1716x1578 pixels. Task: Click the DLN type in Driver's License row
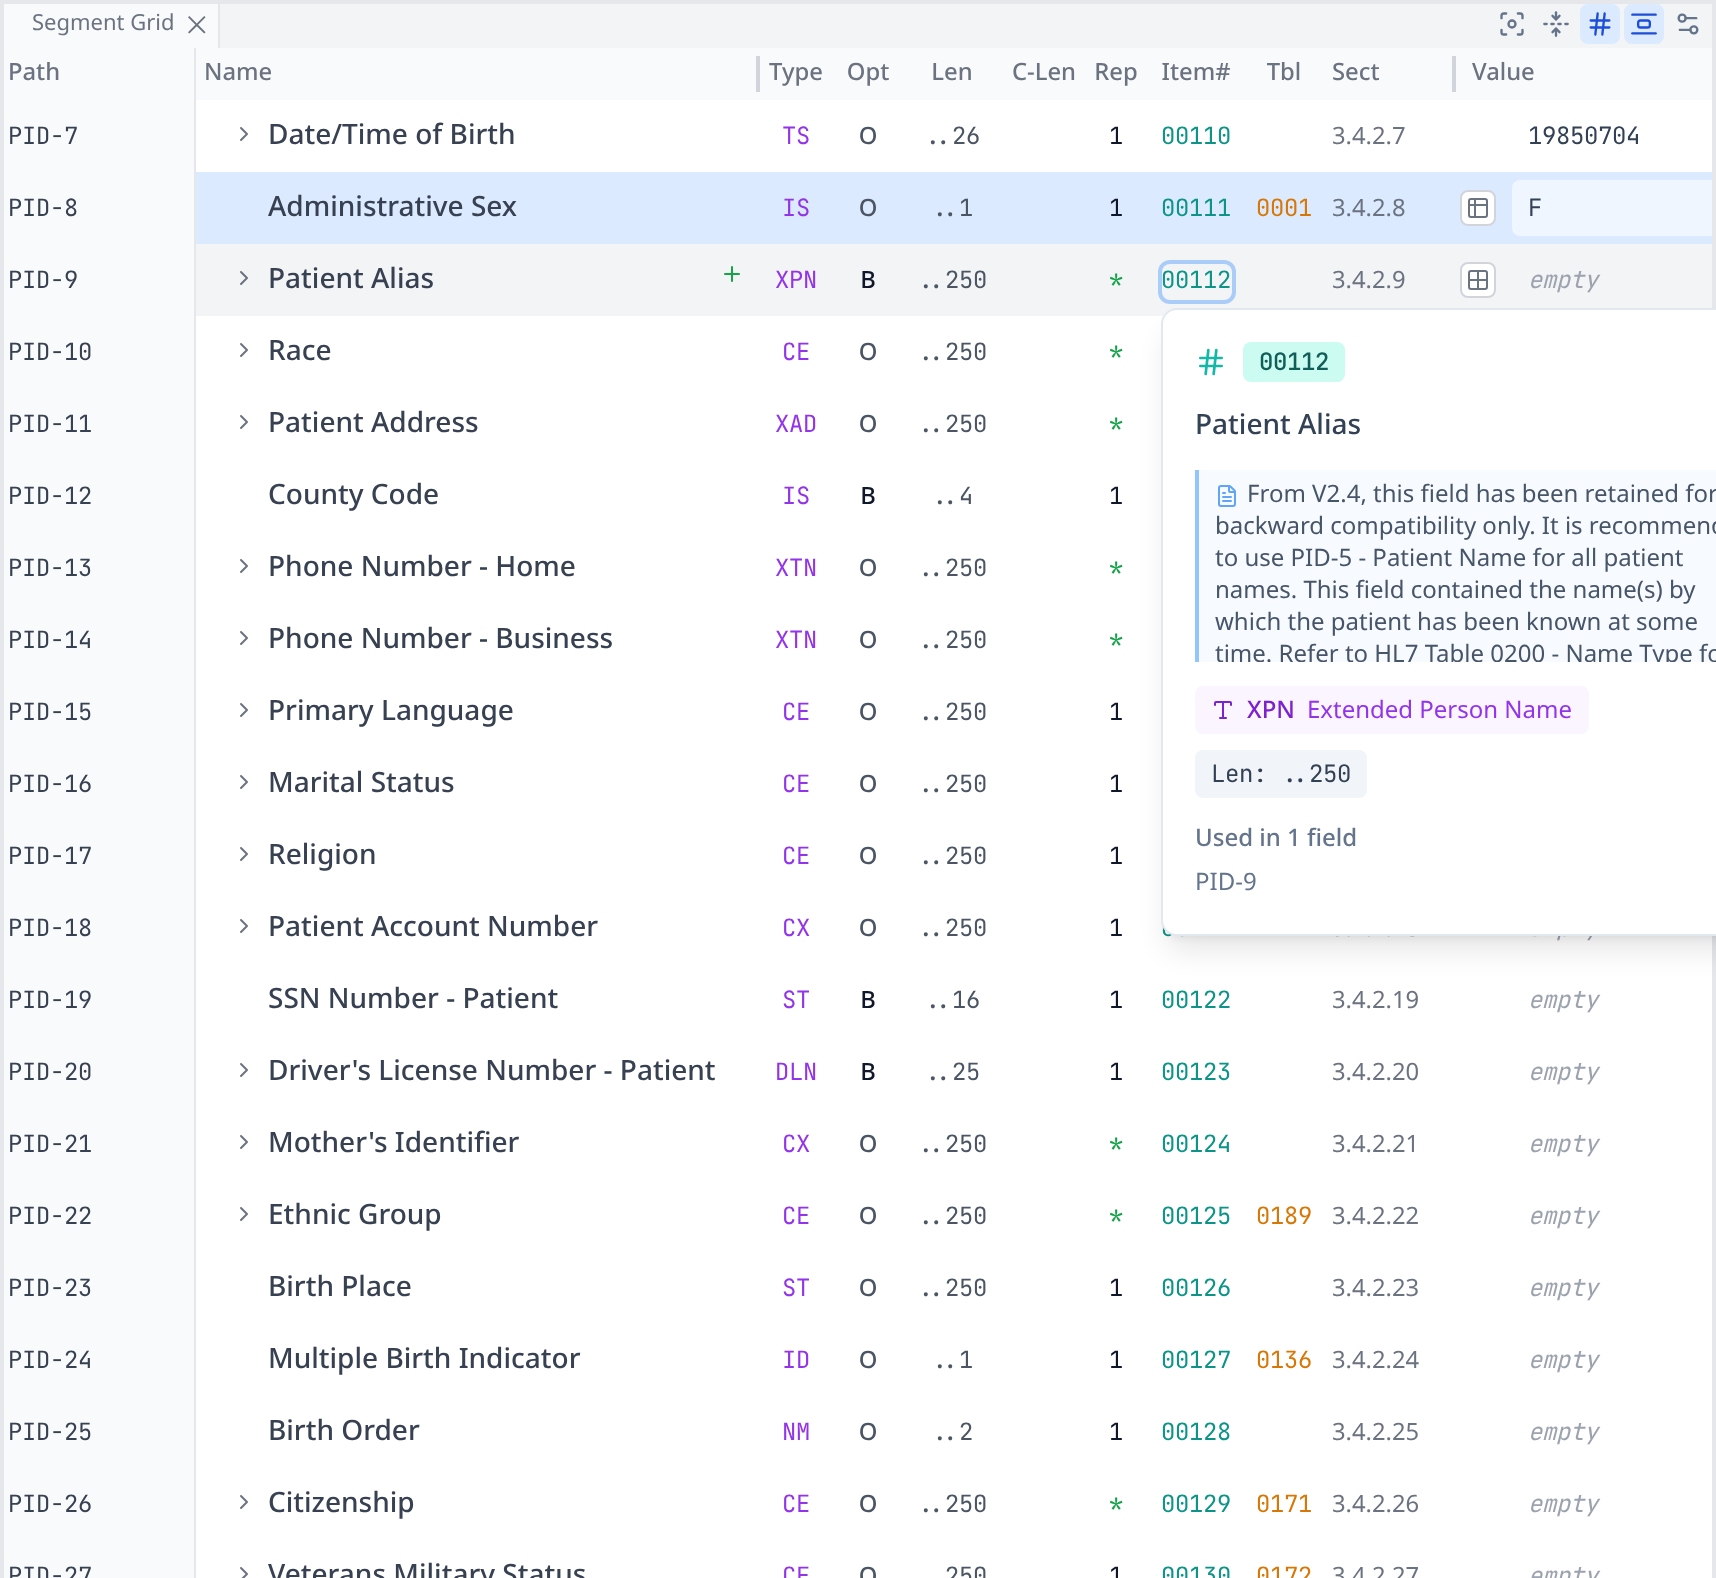tap(796, 1072)
